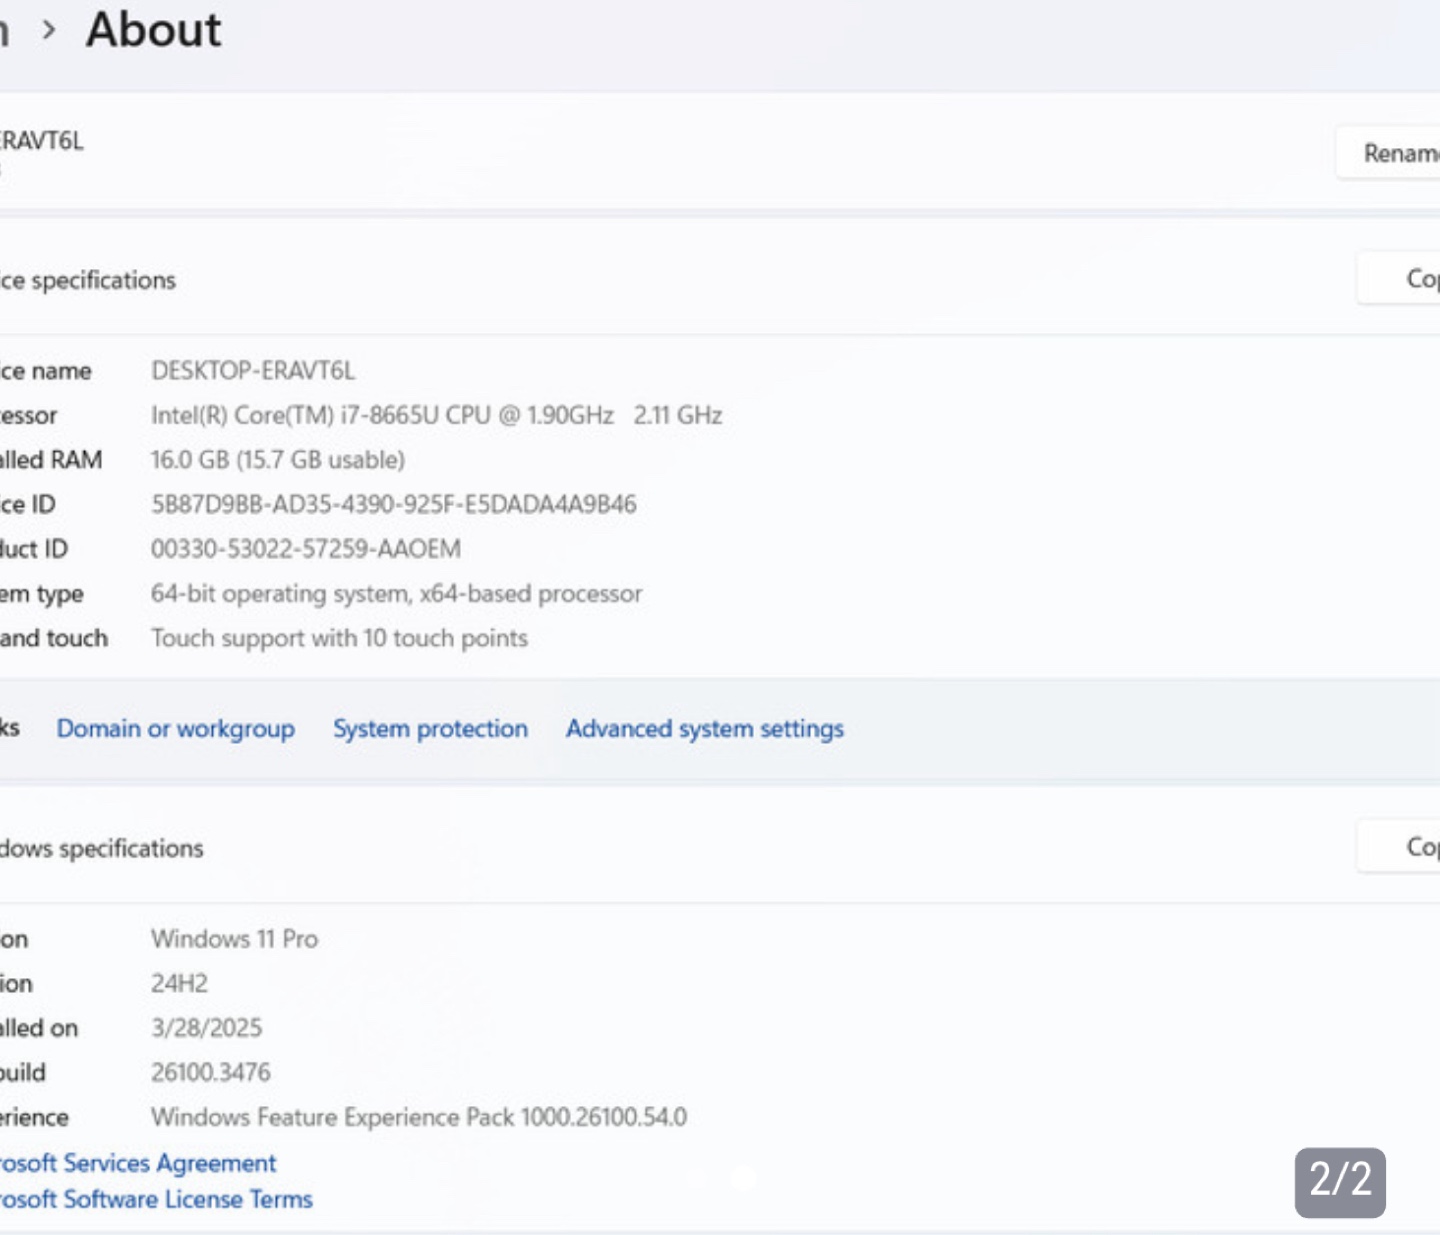Copy the device specifications
Screen dimensions: 1440x1235
point(1398,278)
